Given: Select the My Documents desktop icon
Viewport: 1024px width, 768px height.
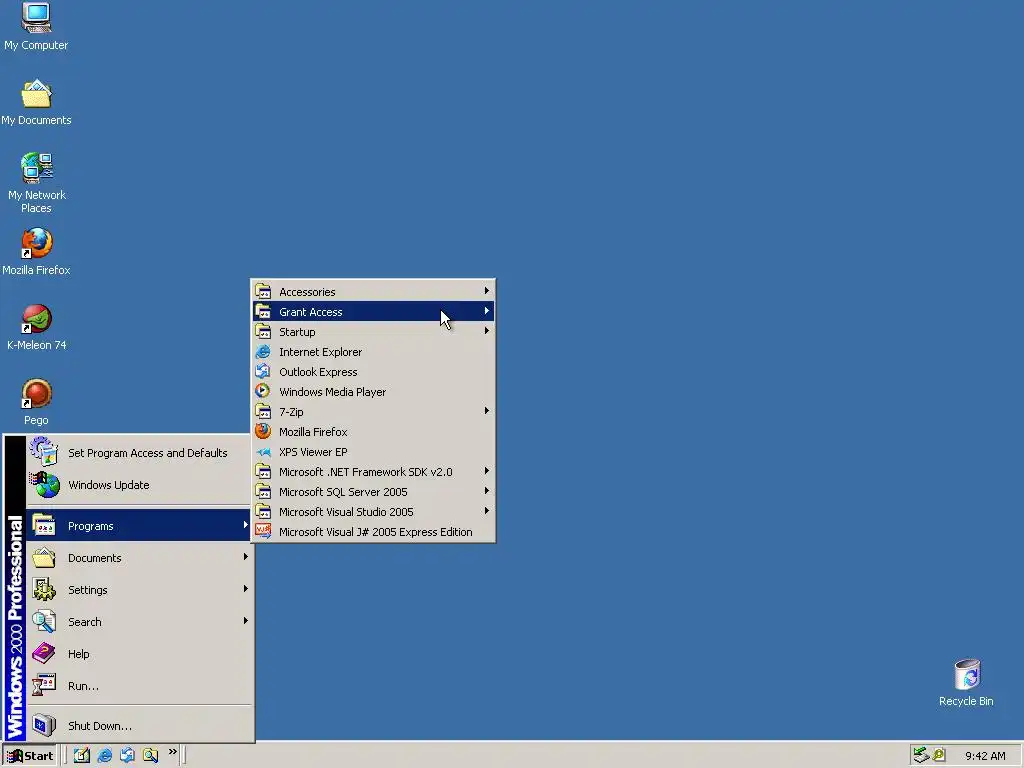Looking at the screenshot, I should (36, 103).
